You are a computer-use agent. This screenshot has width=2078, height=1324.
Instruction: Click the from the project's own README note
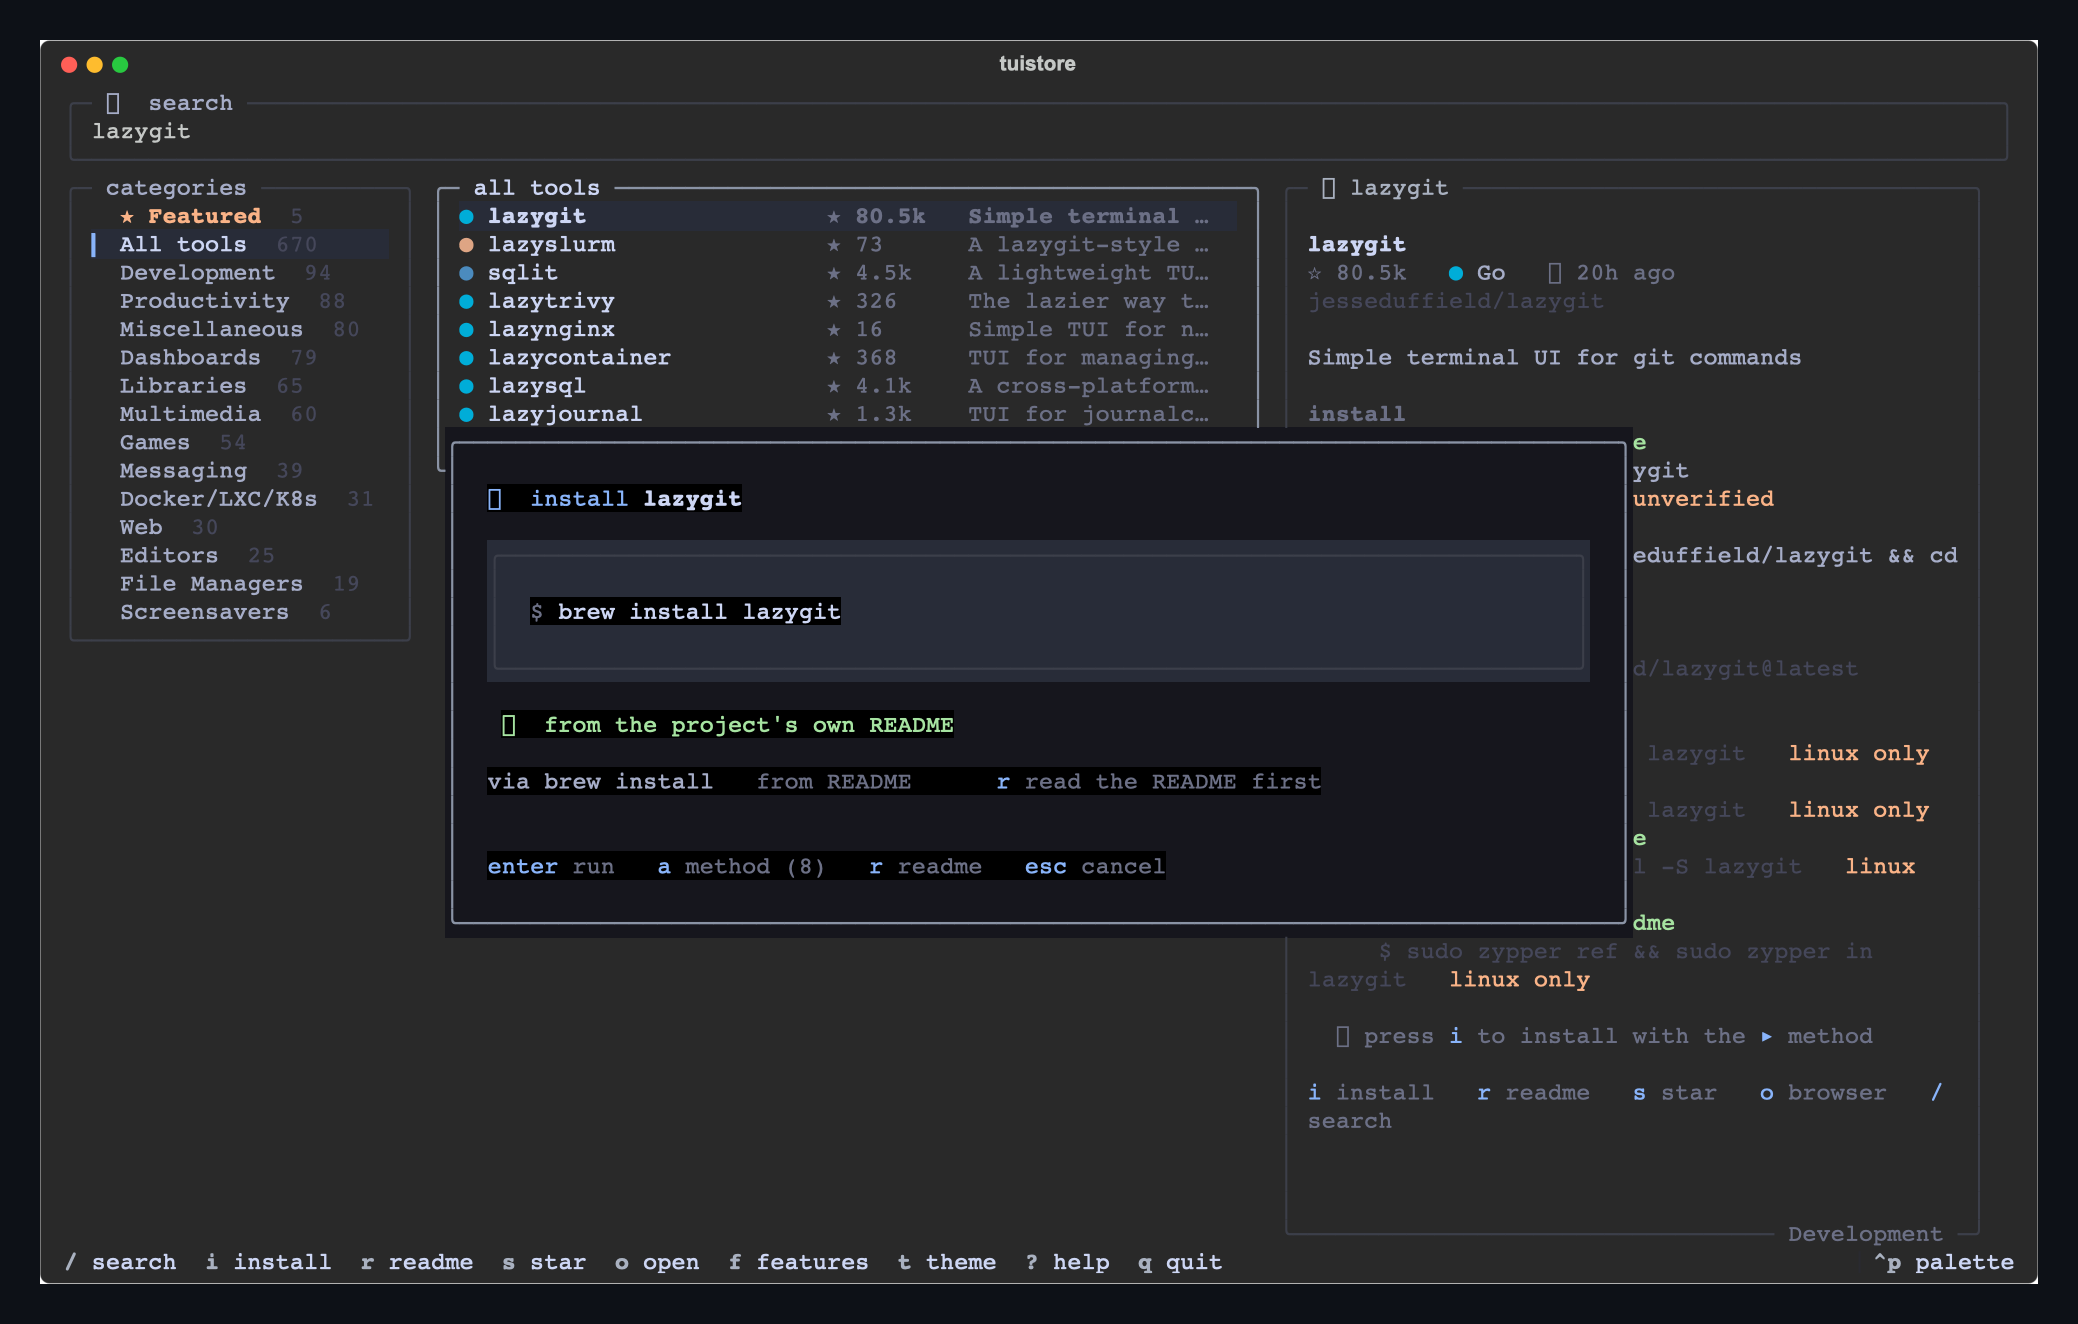pos(727,725)
